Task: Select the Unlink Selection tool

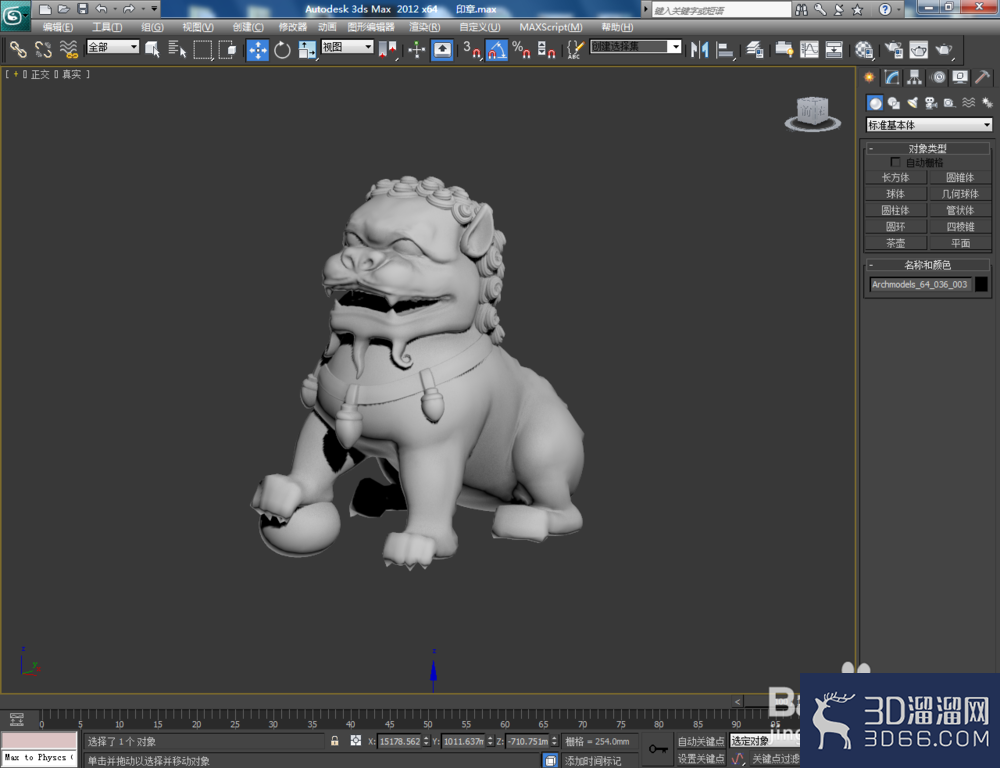Action: coord(43,49)
